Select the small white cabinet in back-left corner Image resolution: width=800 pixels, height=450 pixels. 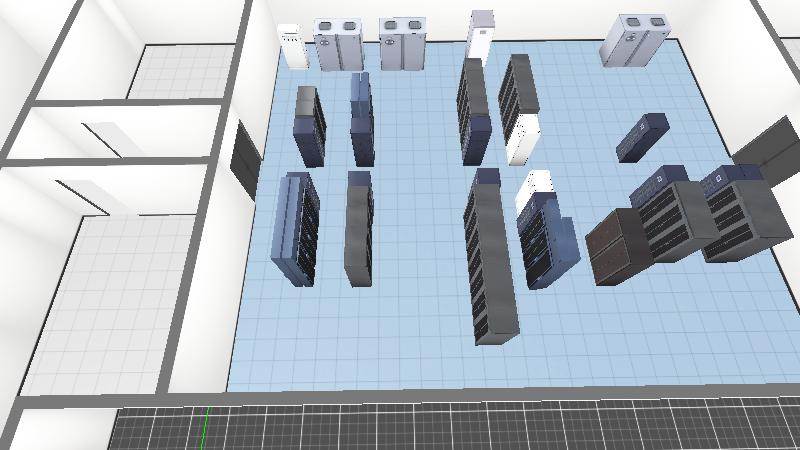pyautogui.click(x=292, y=46)
